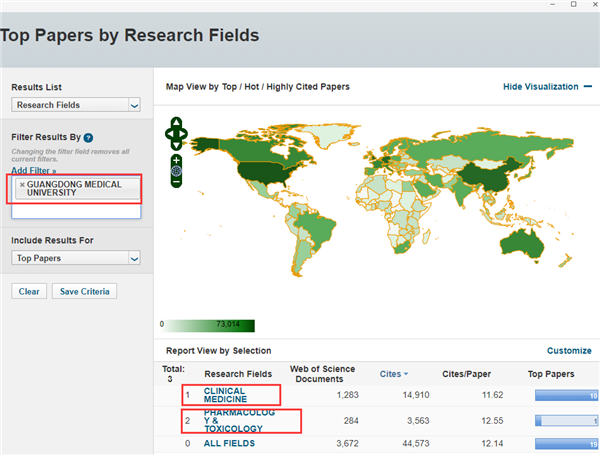
Task: Remove the Guangdong Medical University filter tag
Action: [22, 185]
